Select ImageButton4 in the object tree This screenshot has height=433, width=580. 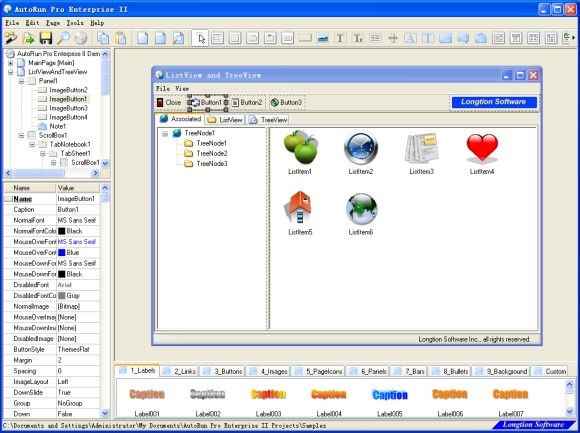point(68,117)
